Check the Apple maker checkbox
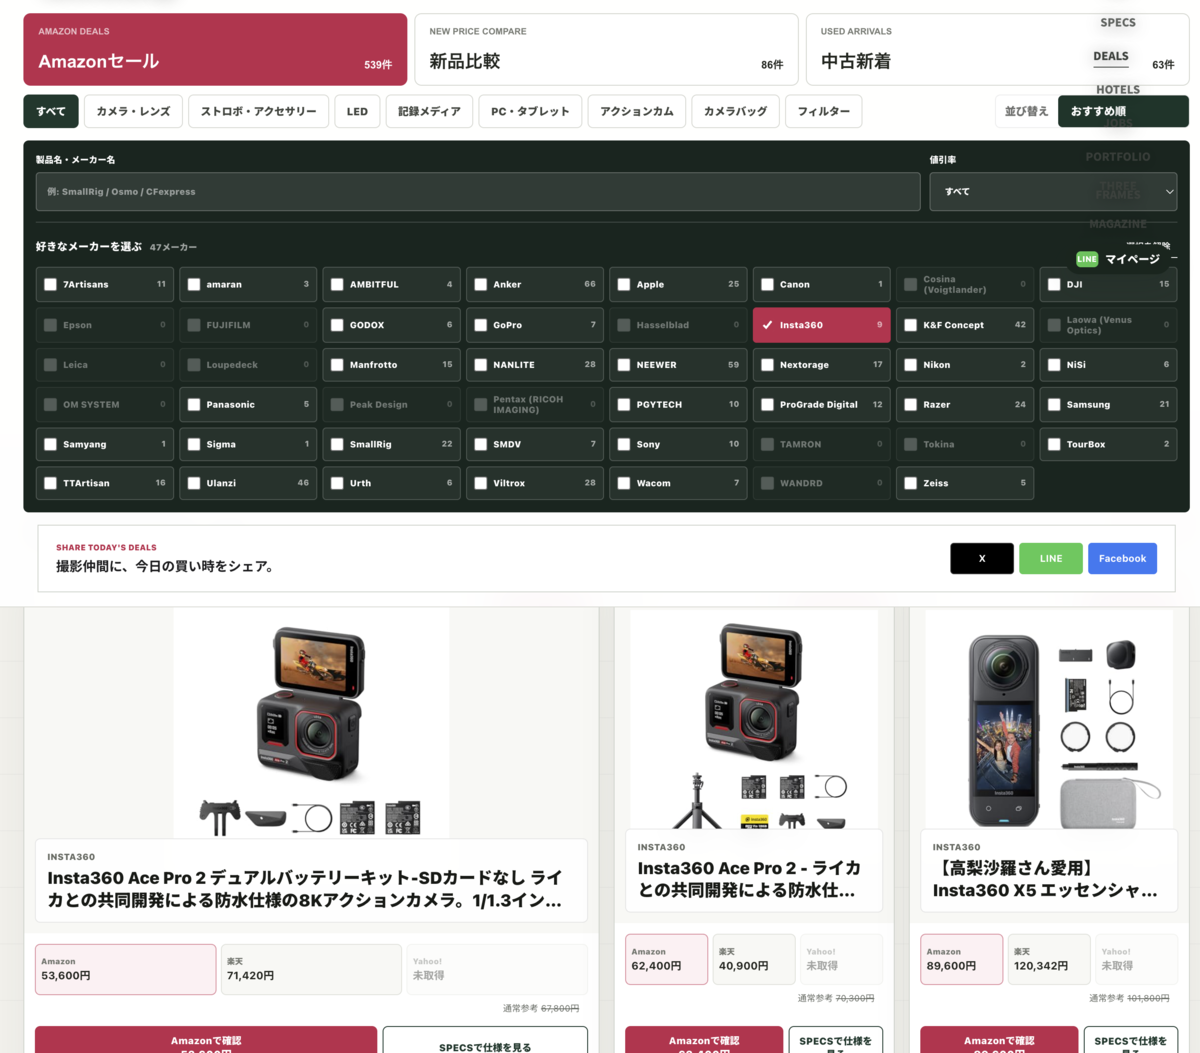 point(624,284)
